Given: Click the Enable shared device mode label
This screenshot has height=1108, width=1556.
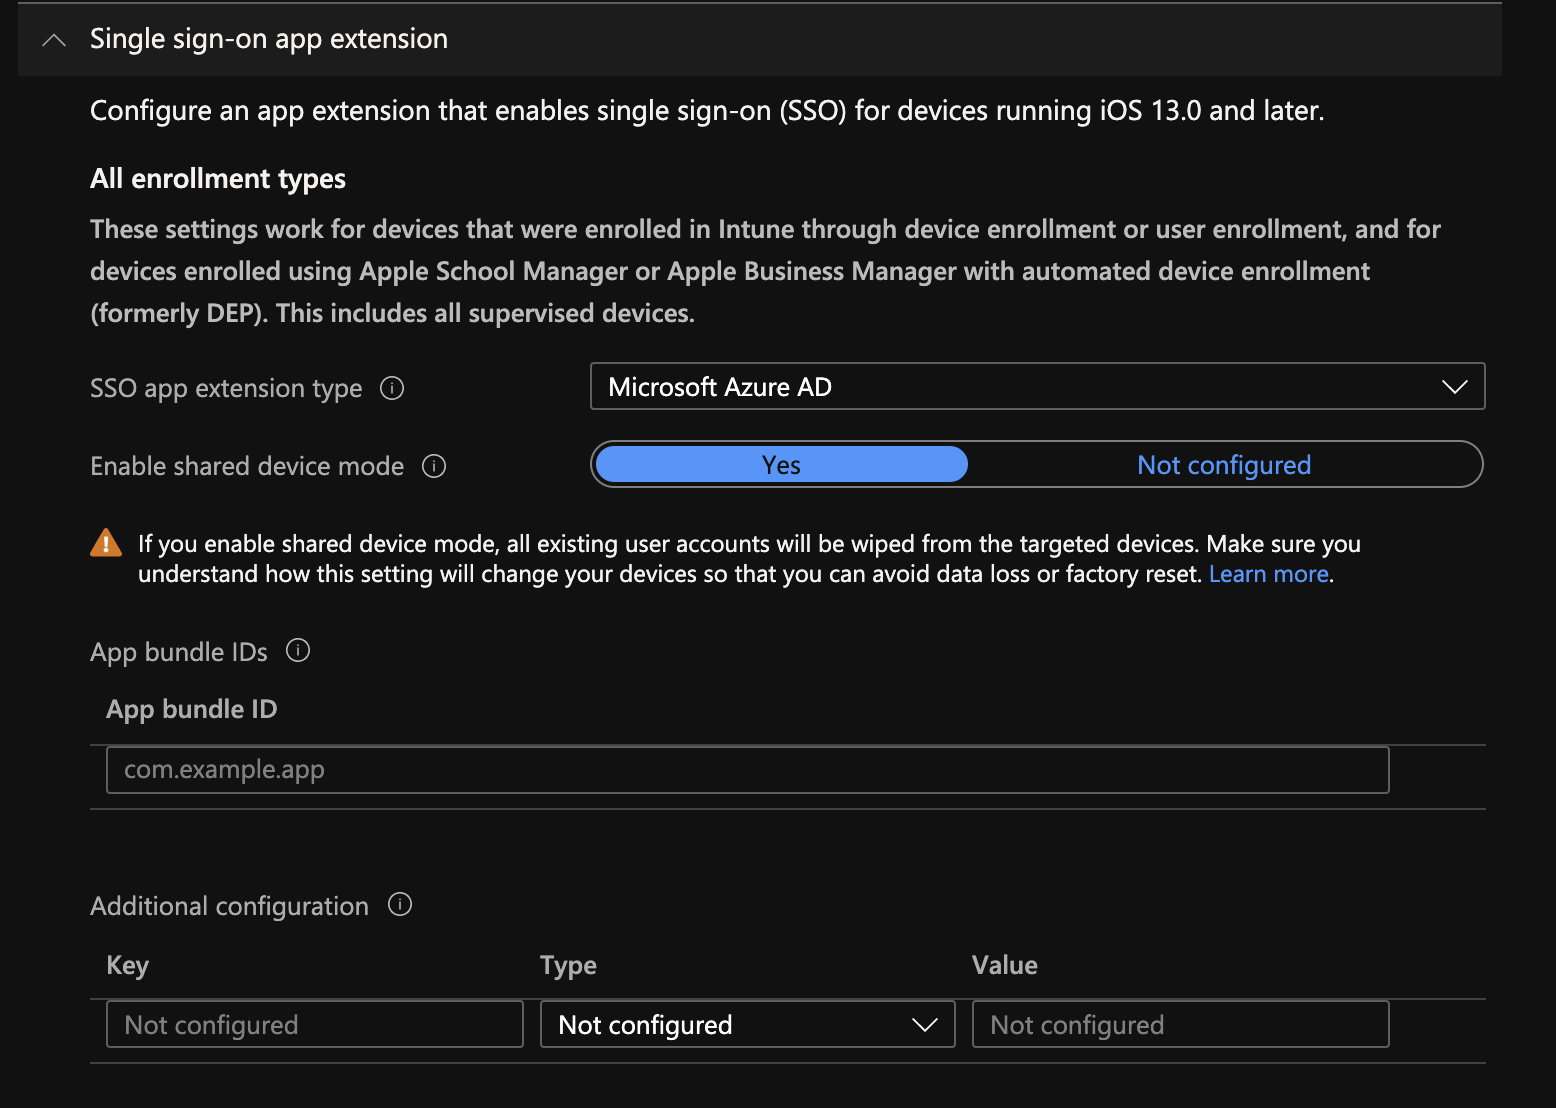Looking at the screenshot, I should click(247, 466).
